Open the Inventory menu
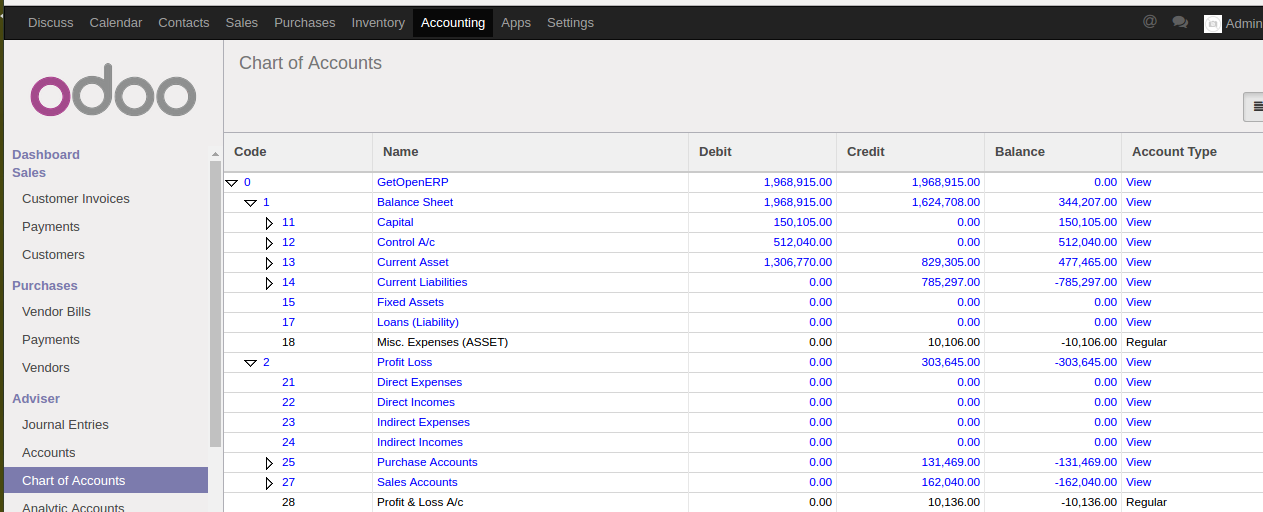Image resolution: width=1263 pixels, height=512 pixels. (x=378, y=22)
